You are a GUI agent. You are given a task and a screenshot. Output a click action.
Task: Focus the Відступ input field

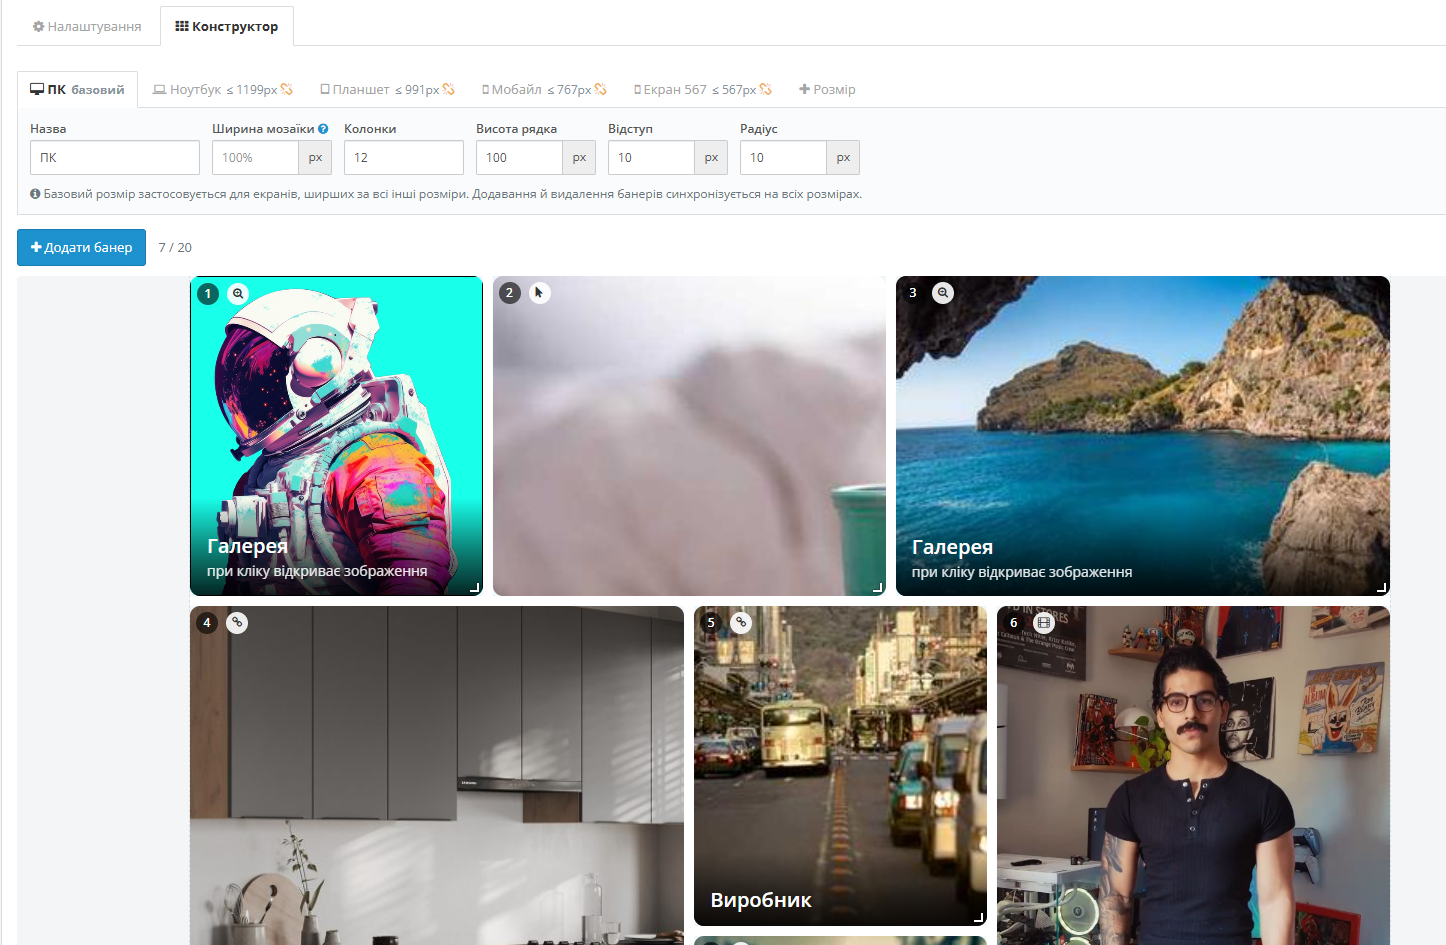point(651,158)
